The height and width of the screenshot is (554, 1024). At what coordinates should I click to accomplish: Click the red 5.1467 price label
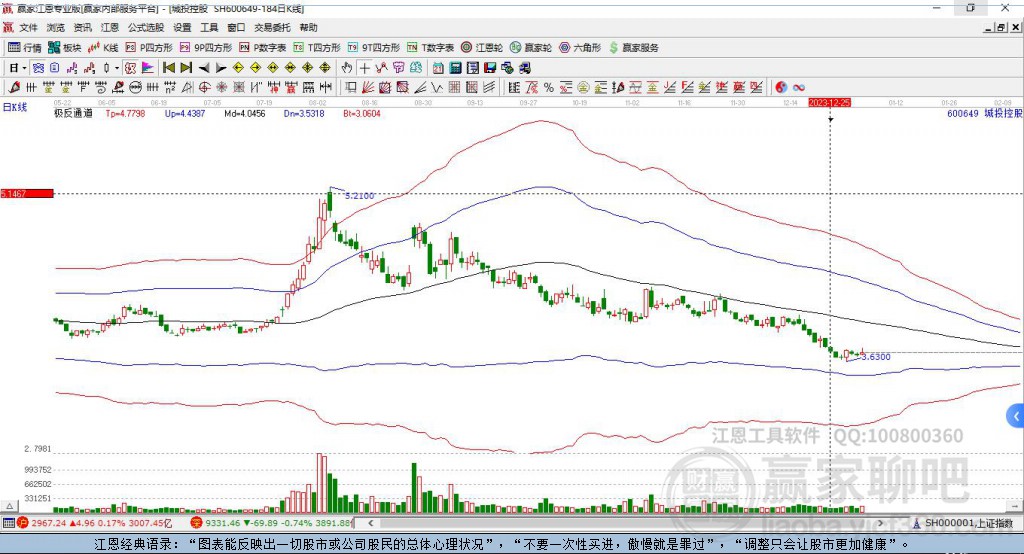pos(26,193)
